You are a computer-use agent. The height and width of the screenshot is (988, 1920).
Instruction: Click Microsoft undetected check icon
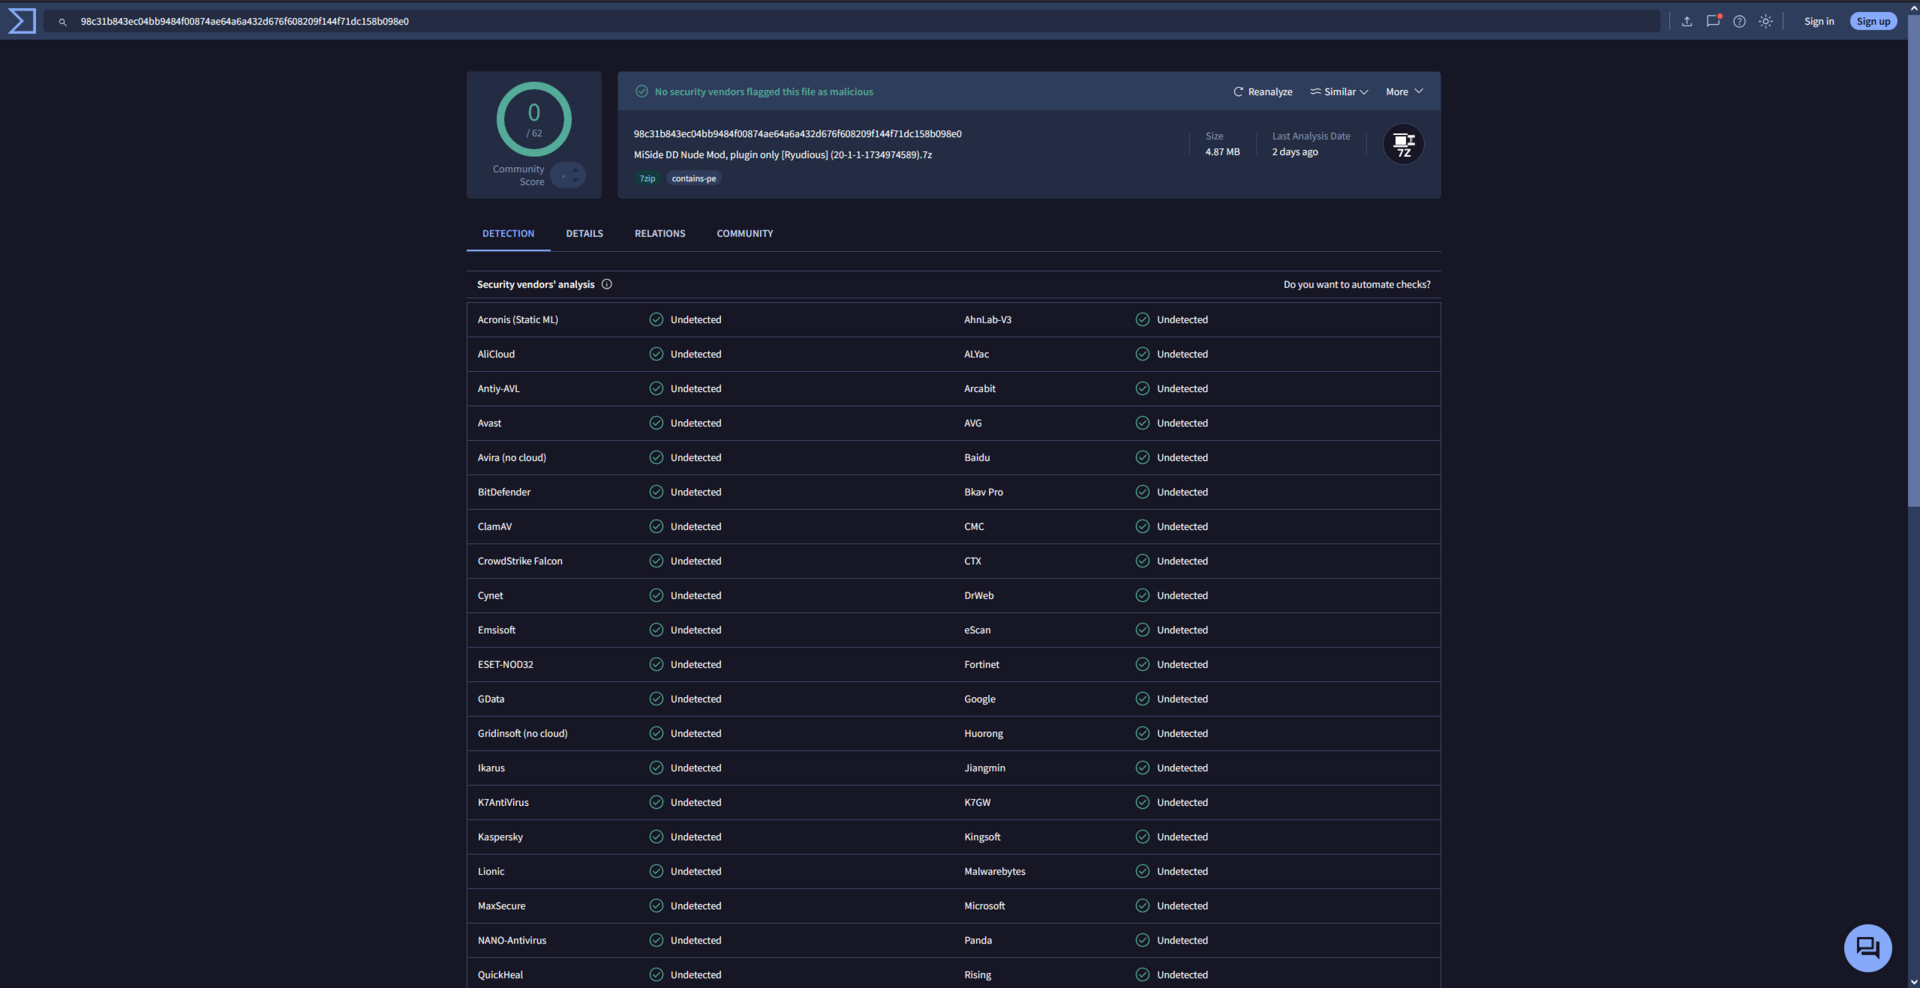[x=1142, y=906]
